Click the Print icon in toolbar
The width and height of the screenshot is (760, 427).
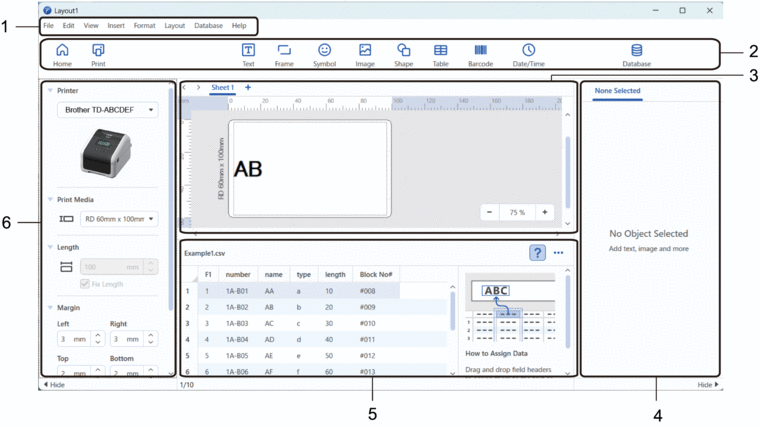(x=98, y=54)
